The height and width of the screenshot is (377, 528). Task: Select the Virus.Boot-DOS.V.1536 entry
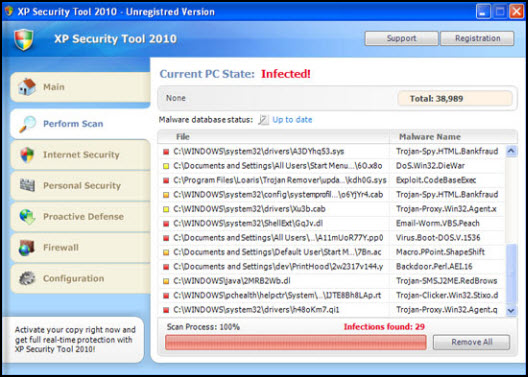pos(438,238)
